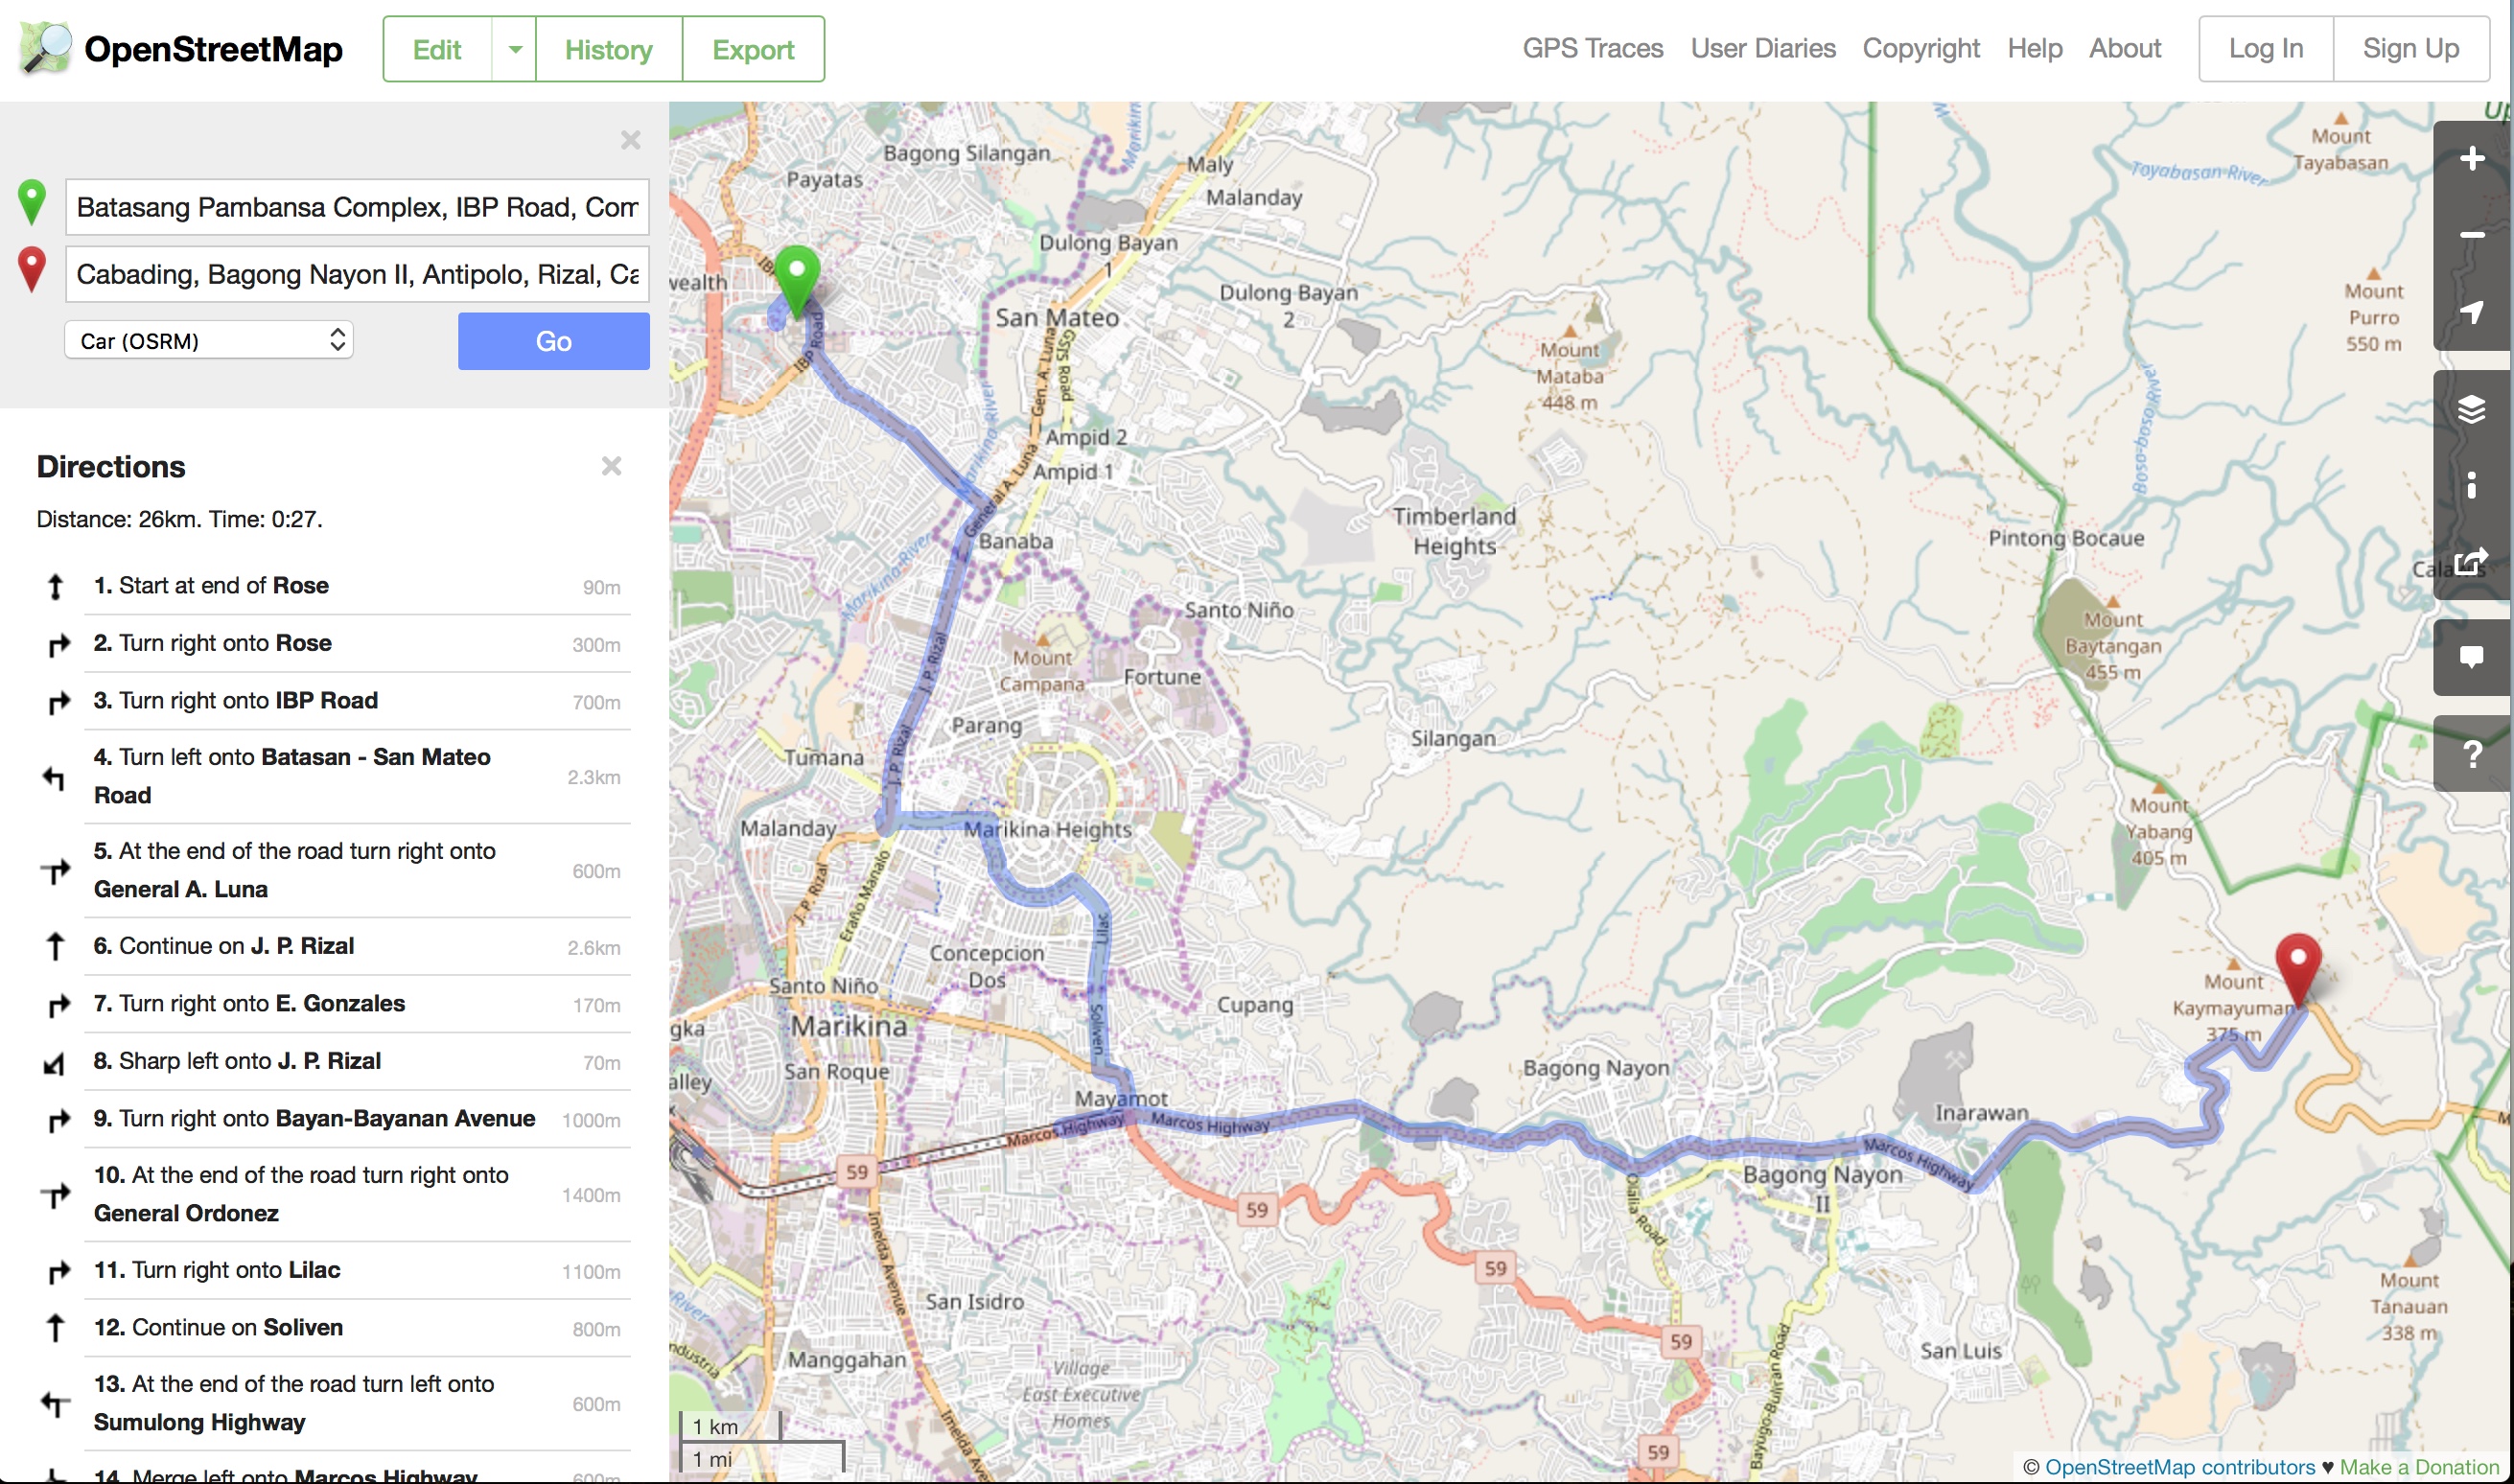Open the share map icon

2474,560
